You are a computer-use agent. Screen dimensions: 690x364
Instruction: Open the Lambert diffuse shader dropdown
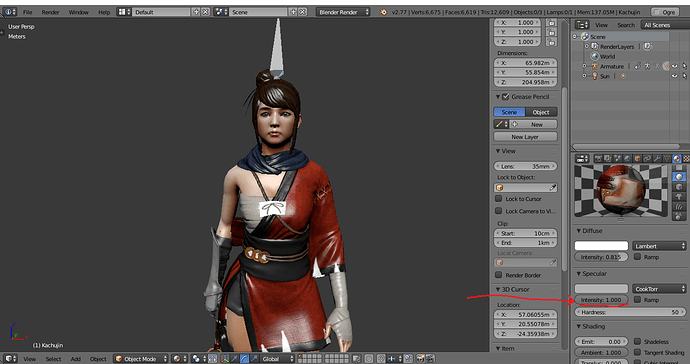tap(659, 246)
